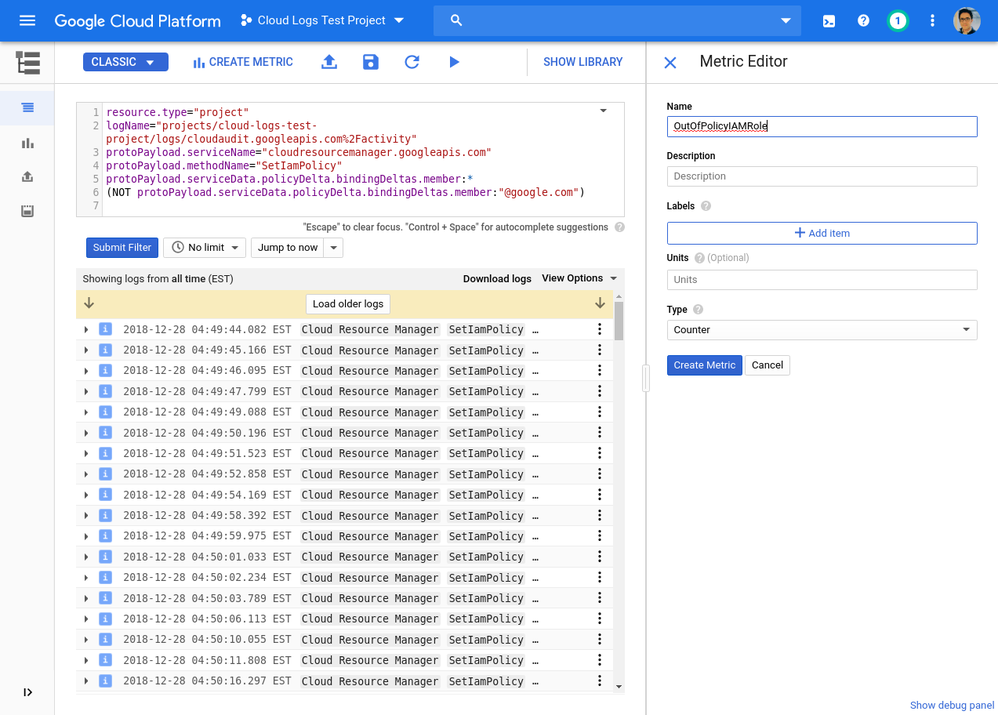Click the panel divider resize handle
This screenshot has height=715, width=998.
click(646, 378)
